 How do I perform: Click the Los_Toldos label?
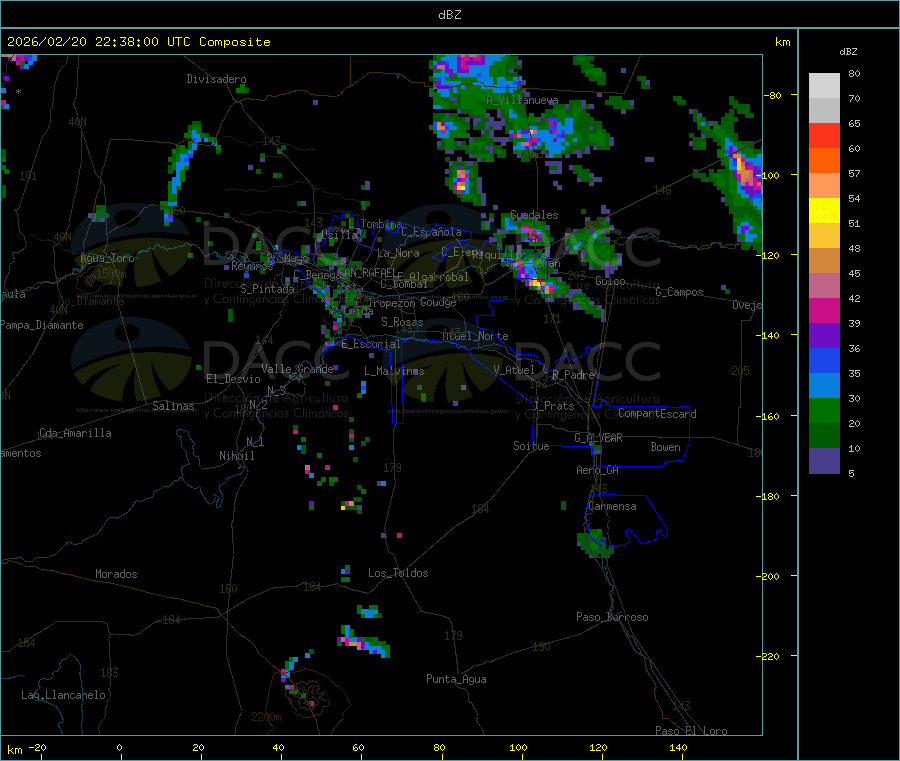point(398,573)
